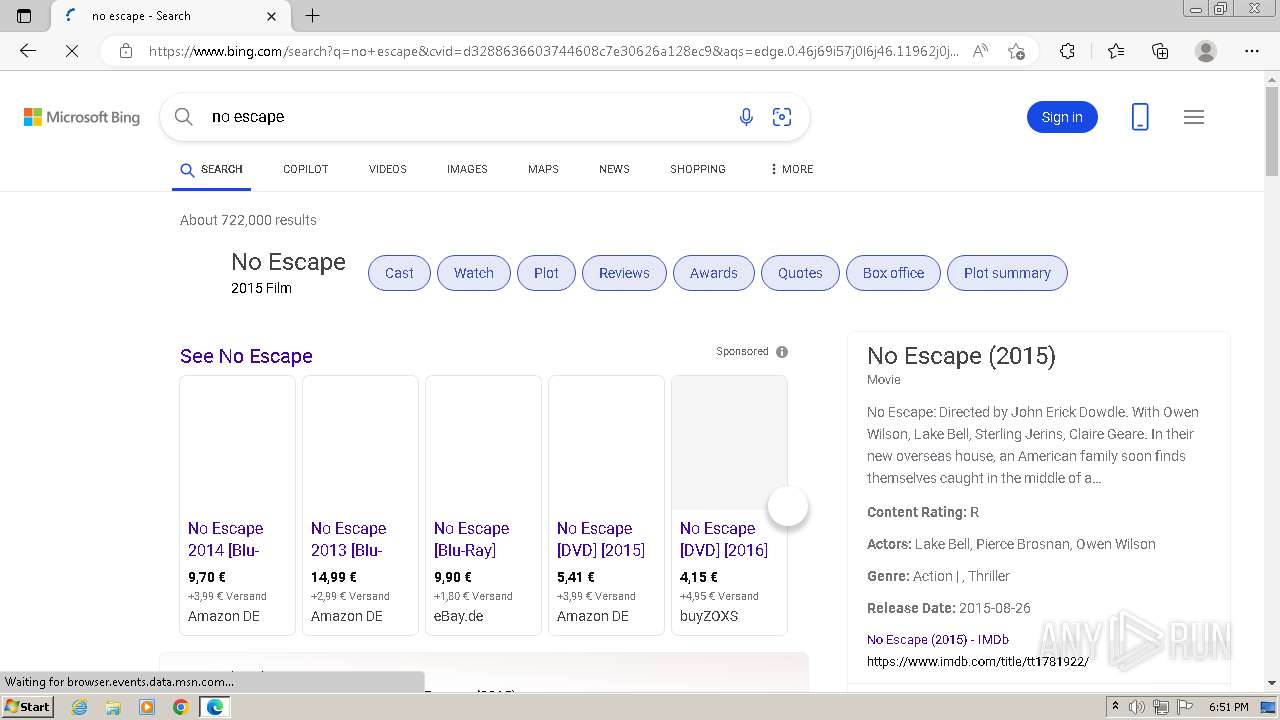Open the Bing mobile app icon

pyautogui.click(x=1140, y=117)
